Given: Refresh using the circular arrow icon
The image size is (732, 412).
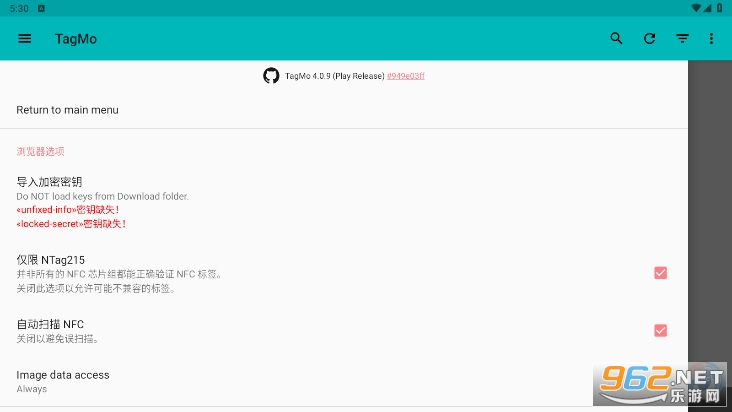Looking at the screenshot, I should [x=649, y=39].
